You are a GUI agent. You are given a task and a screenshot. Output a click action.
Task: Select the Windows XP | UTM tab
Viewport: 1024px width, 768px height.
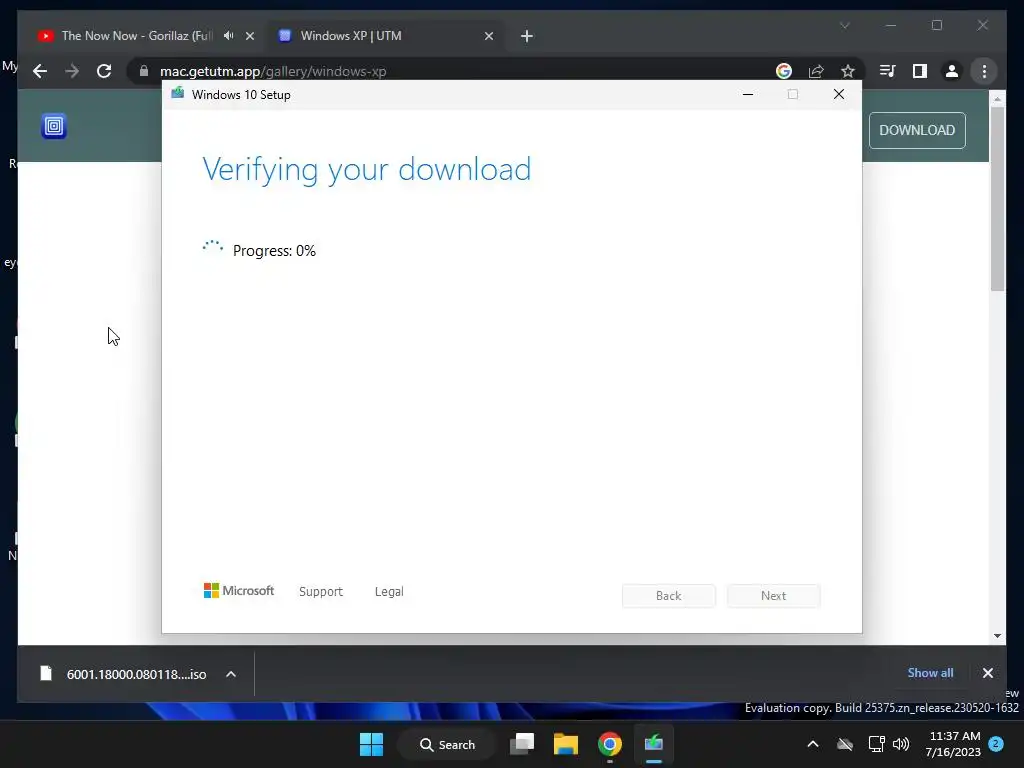click(385, 36)
